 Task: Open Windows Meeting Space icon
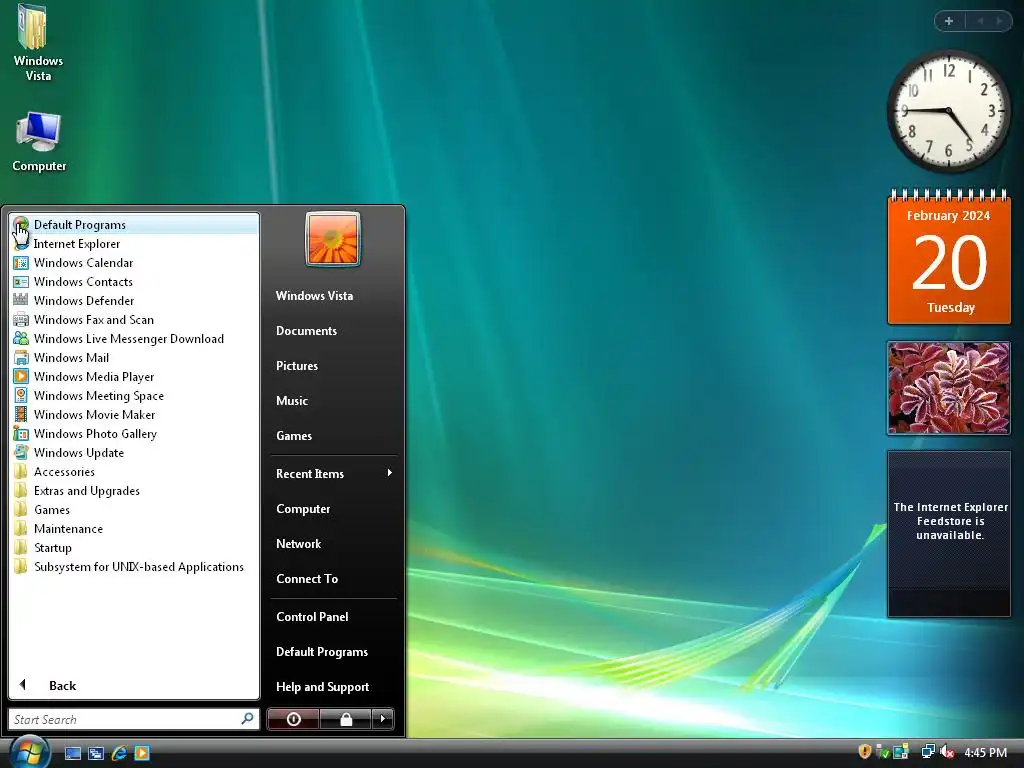21,396
